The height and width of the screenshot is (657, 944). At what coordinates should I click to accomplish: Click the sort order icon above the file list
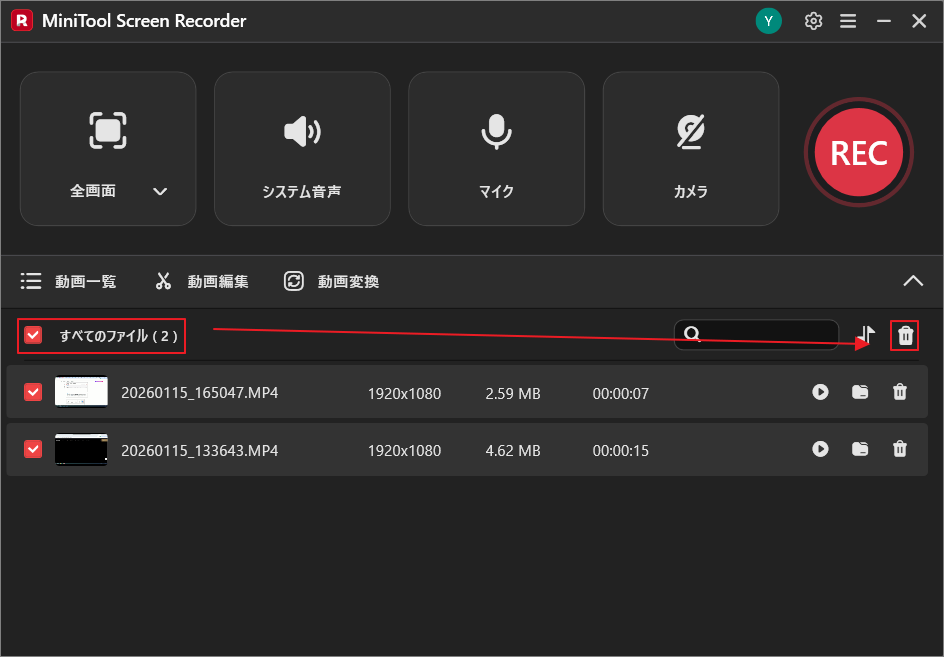(x=866, y=334)
